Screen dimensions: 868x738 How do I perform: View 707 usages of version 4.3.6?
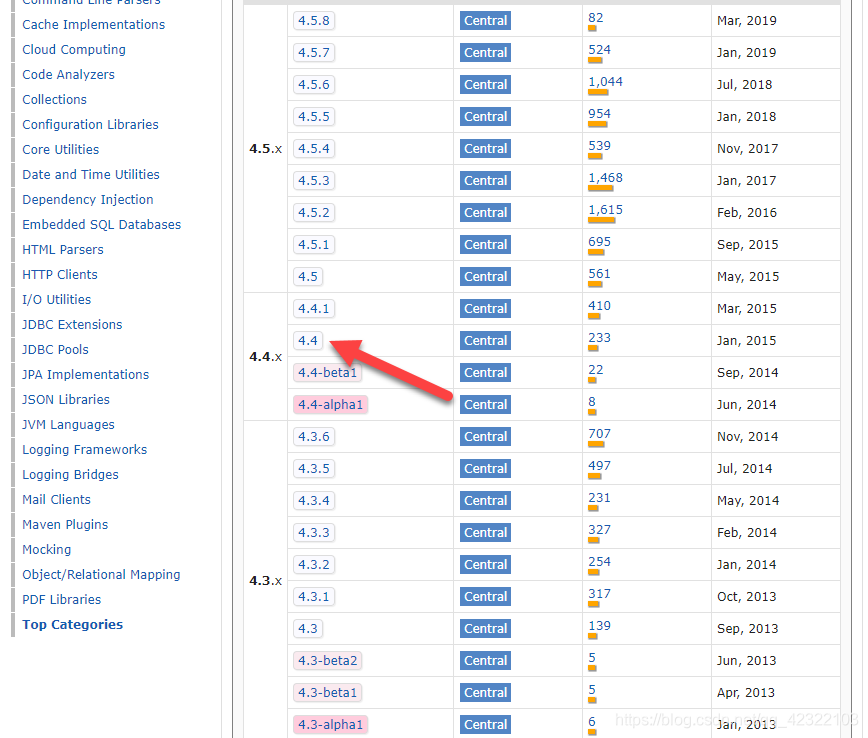coord(599,433)
